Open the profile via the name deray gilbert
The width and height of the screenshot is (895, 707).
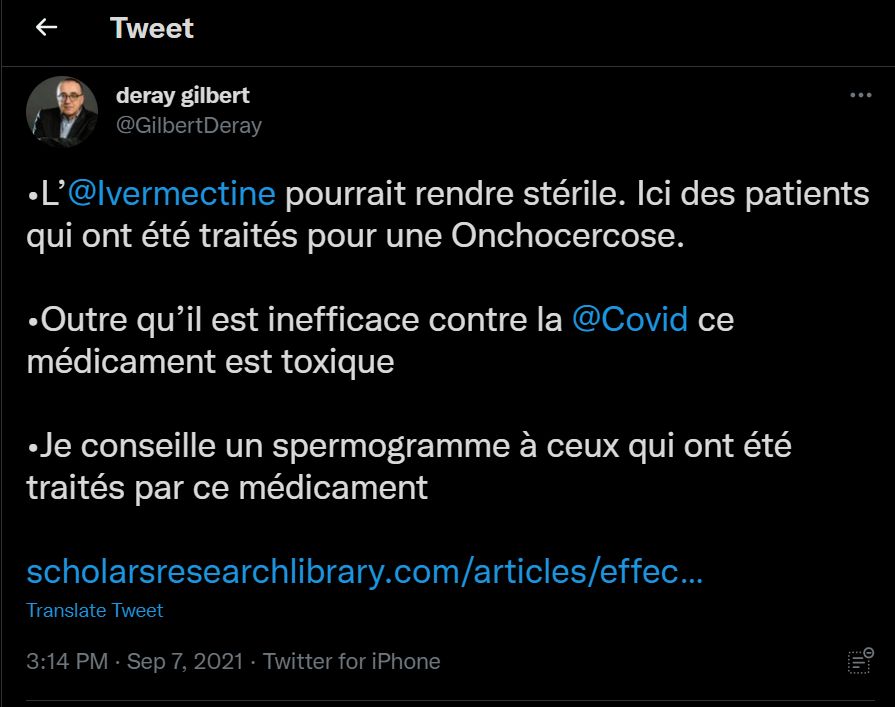point(183,96)
